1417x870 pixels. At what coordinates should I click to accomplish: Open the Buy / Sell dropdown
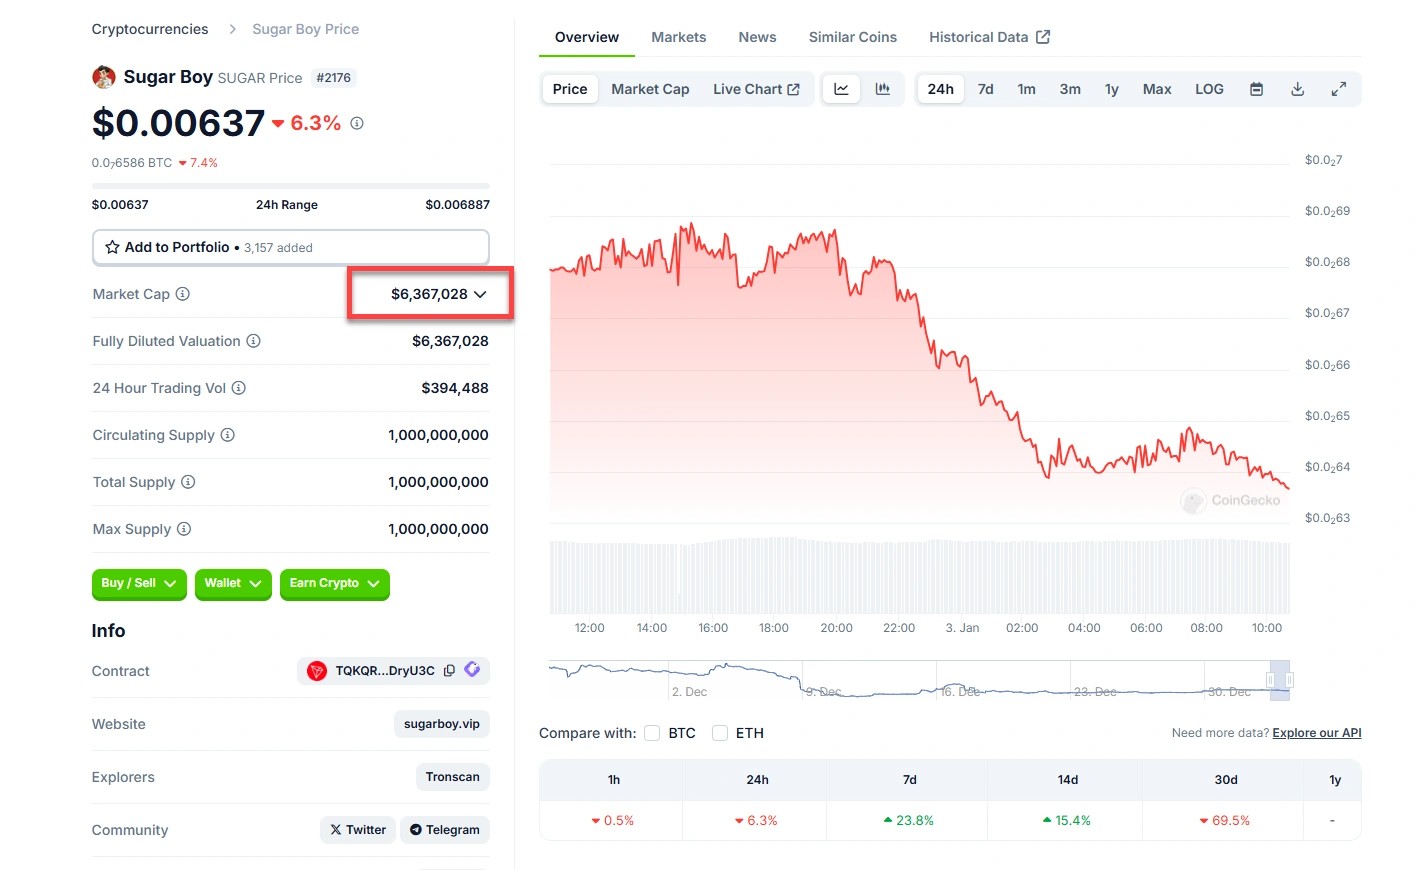click(139, 583)
